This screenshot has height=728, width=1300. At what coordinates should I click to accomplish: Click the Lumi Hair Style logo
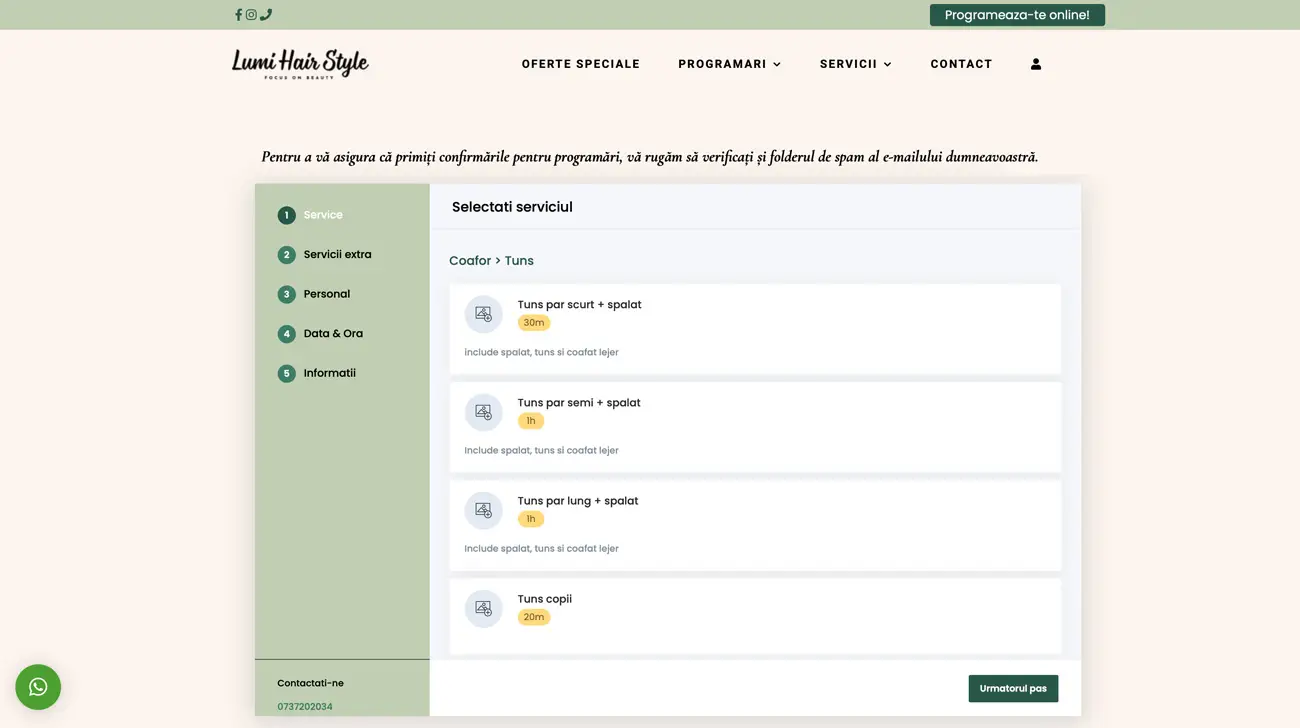coord(300,64)
